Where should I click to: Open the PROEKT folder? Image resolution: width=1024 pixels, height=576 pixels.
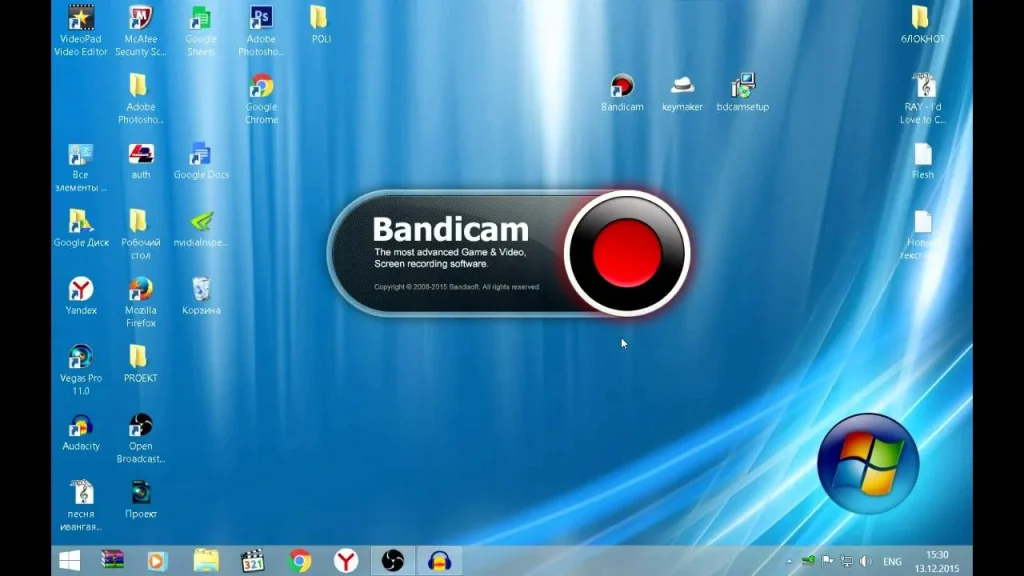click(x=140, y=363)
